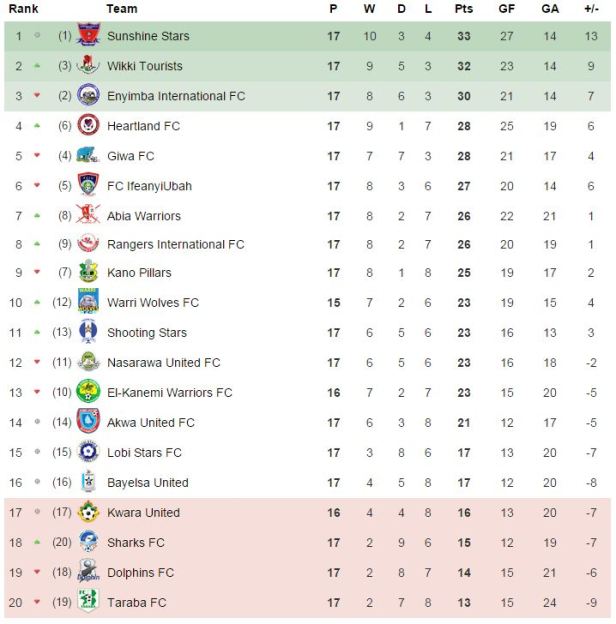Click the GF column header
This screenshot has width=616, height=624.
(x=507, y=9)
